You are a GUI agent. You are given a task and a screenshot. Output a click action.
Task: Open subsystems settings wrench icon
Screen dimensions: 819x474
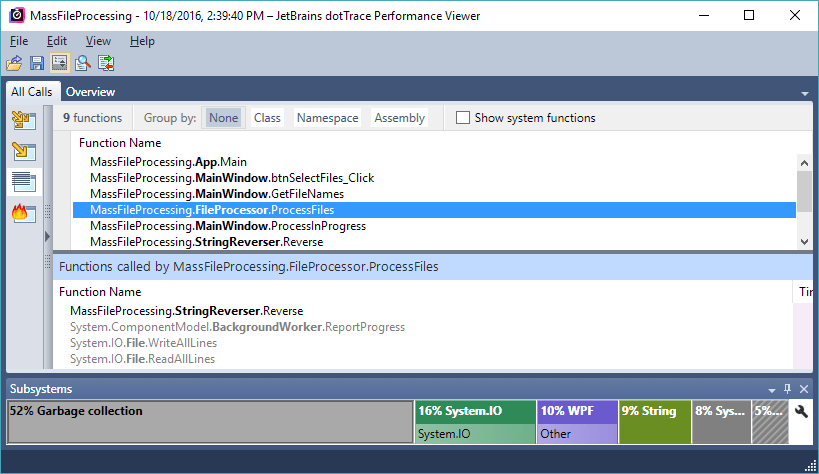pyautogui.click(x=801, y=412)
